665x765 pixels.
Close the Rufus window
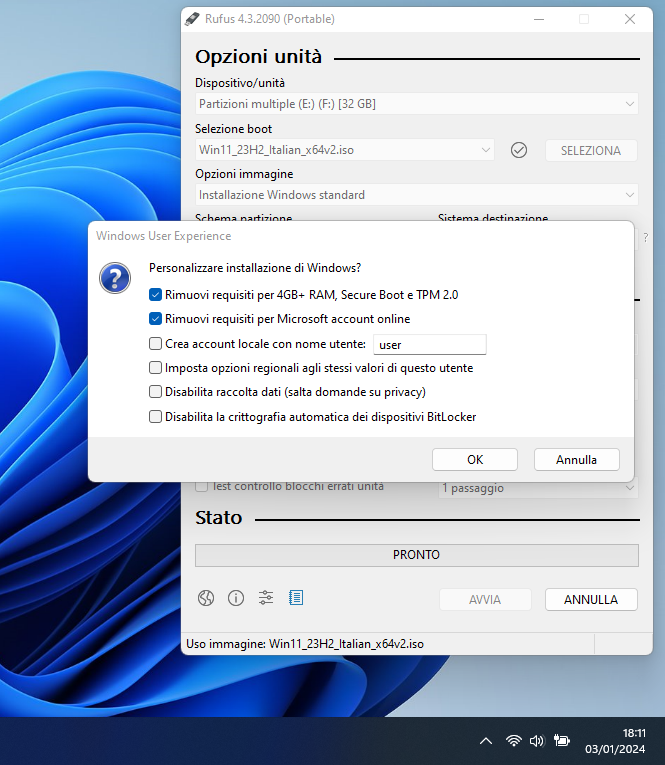click(x=630, y=19)
